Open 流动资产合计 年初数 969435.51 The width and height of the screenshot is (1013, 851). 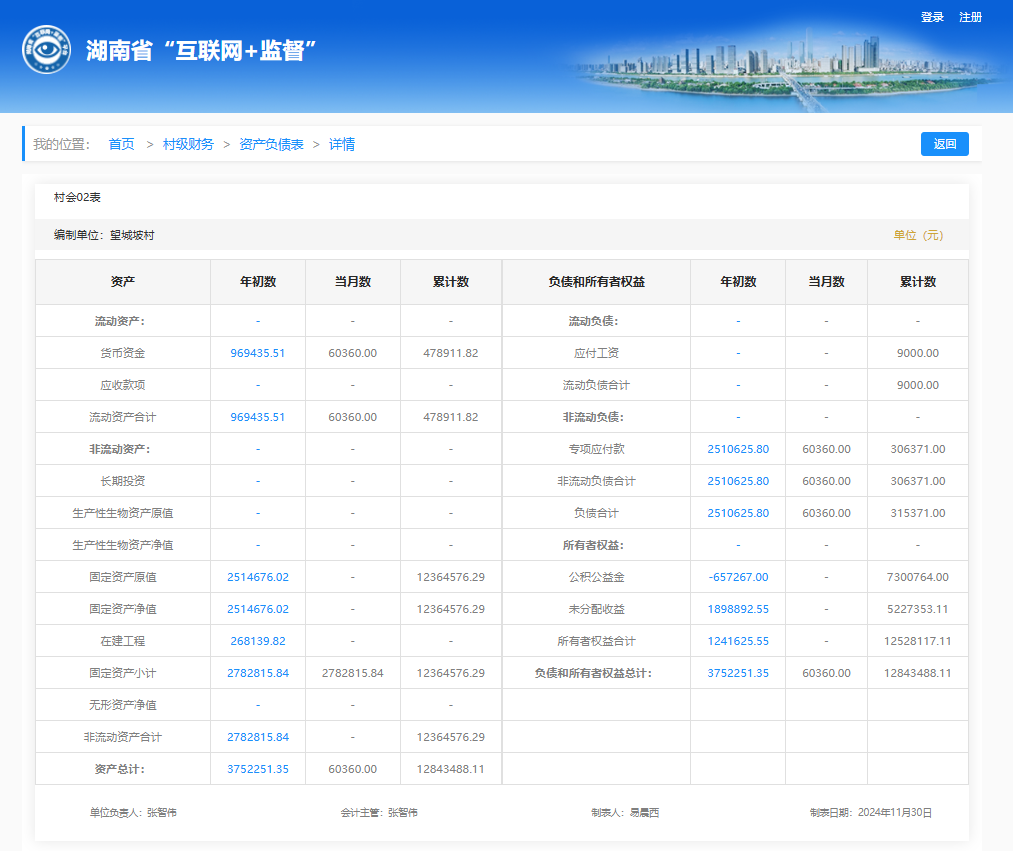click(258, 417)
